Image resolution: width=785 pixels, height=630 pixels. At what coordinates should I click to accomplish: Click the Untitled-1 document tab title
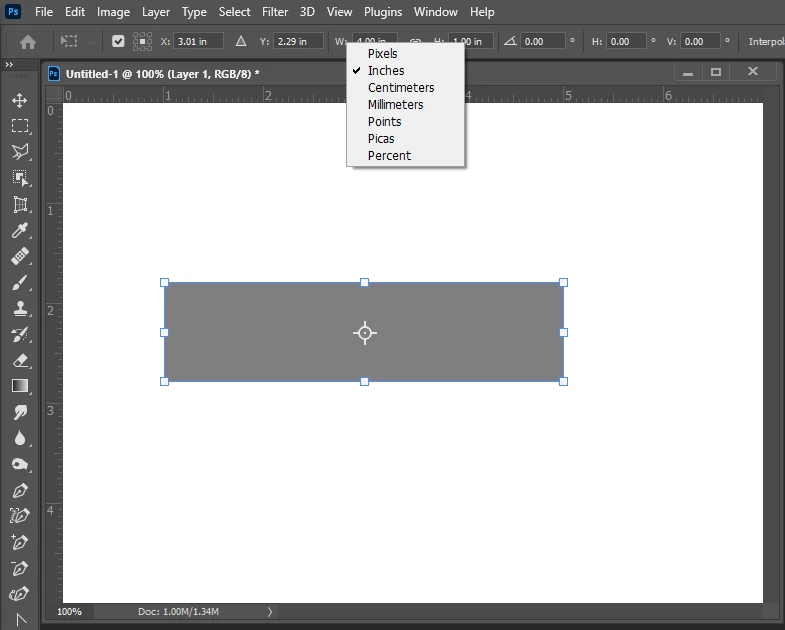(162, 74)
